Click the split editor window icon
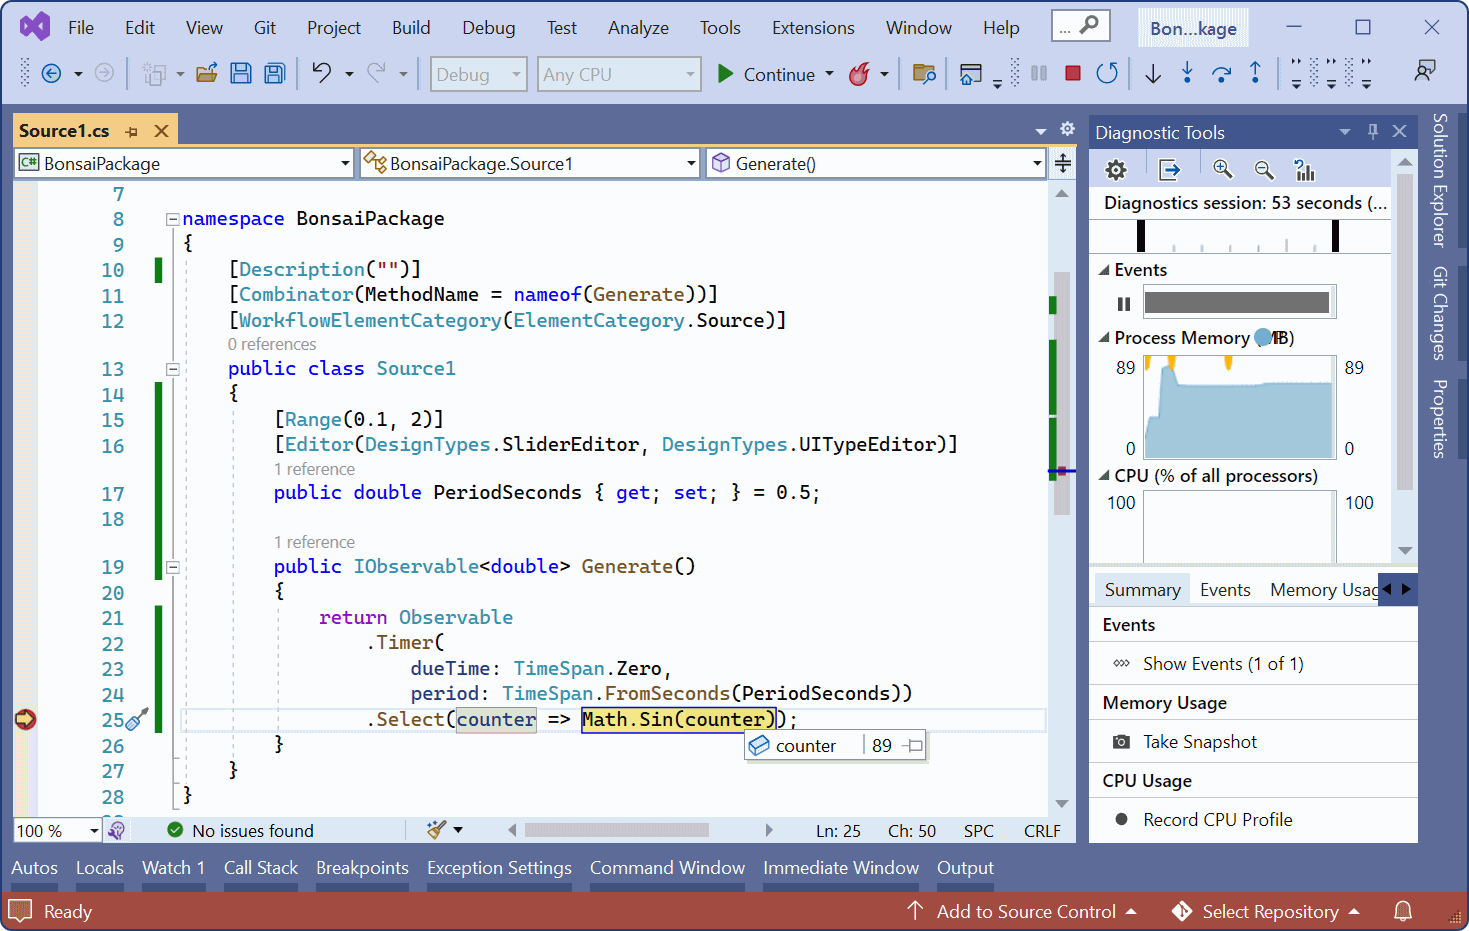1469x931 pixels. 1063,162
